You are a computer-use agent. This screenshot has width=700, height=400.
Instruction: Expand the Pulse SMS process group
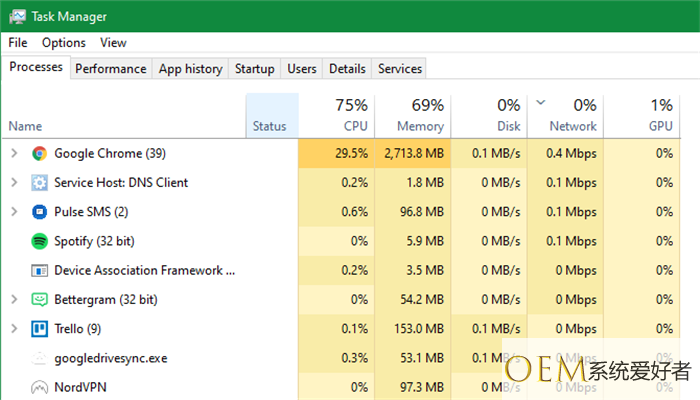[13, 212]
